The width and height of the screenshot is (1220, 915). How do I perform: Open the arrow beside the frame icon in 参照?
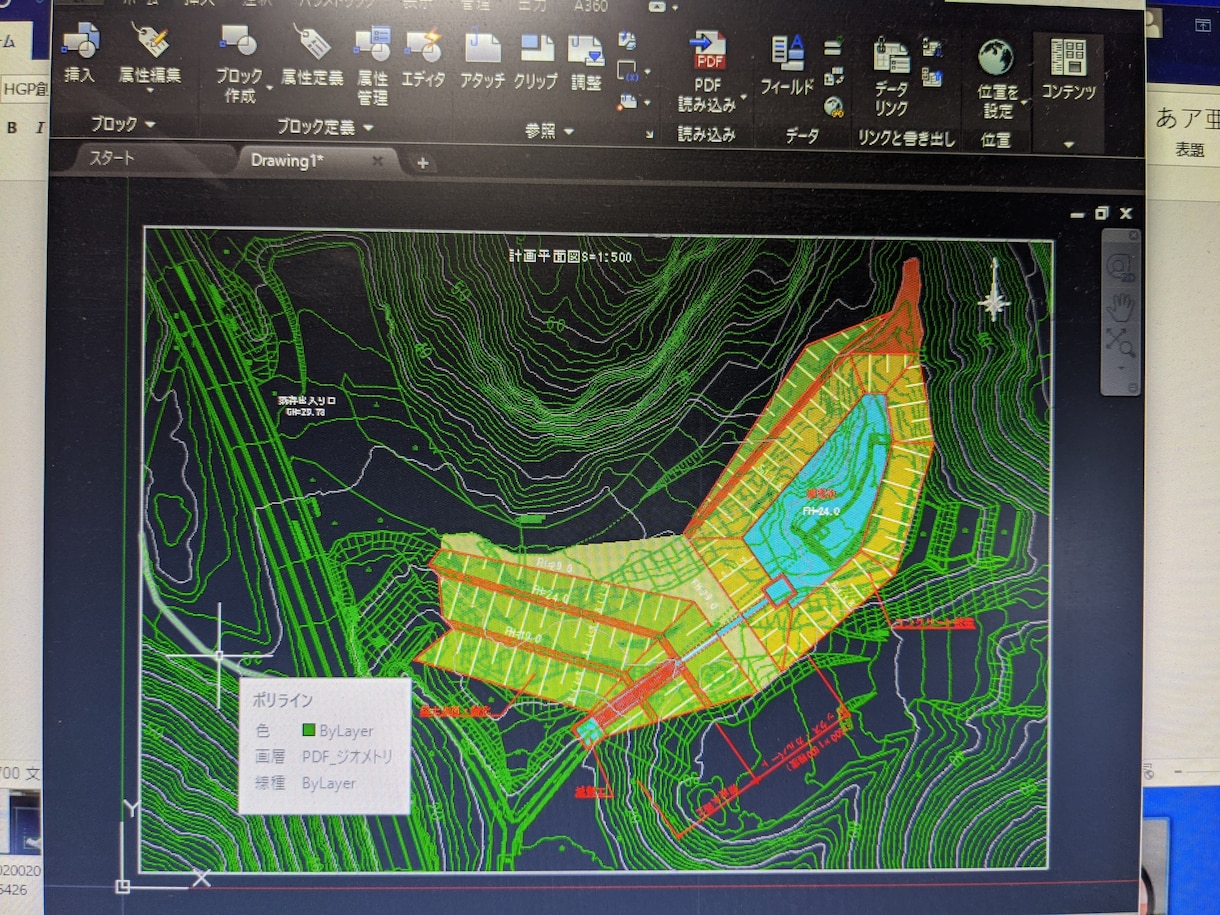click(x=646, y=72)
